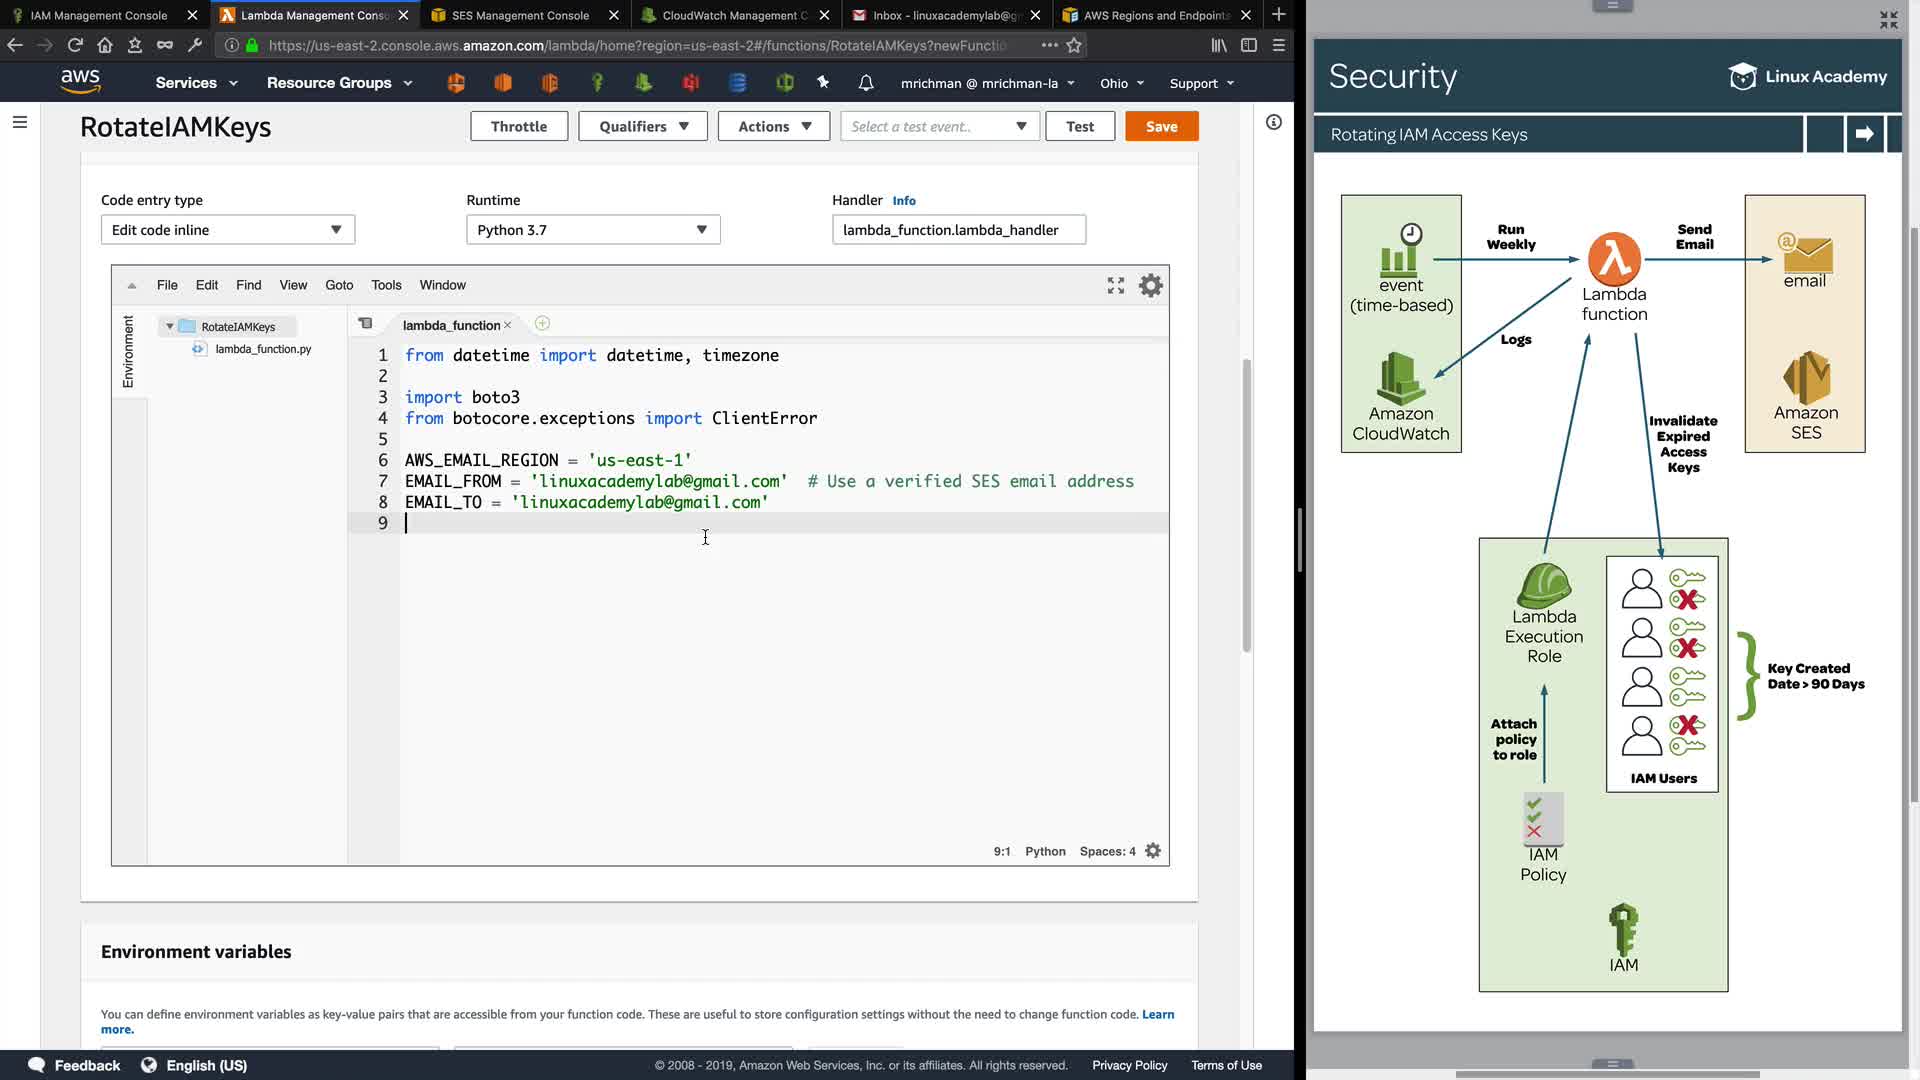Screen dimensions: 1920x1080
Task: Click the Handler input field
Action: pos(958,230)
